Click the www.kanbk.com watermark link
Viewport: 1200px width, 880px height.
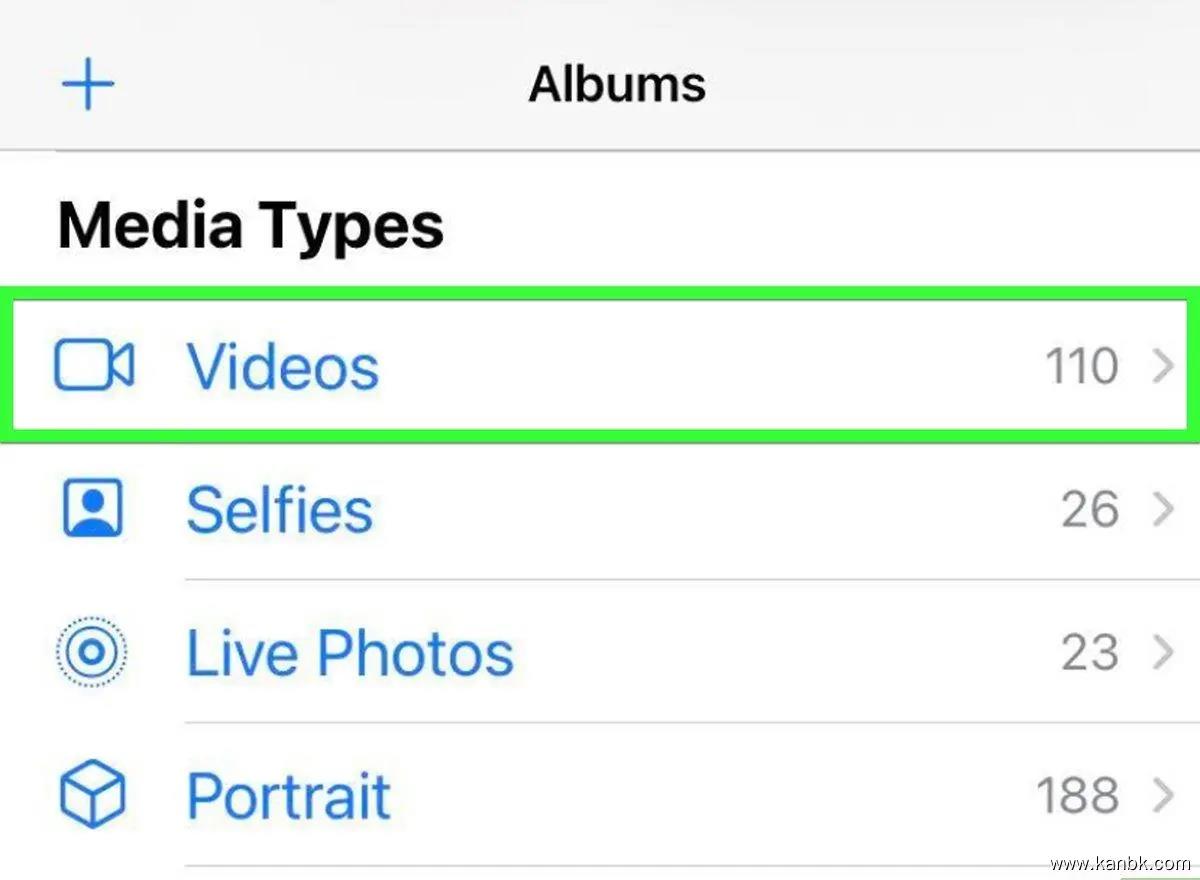tap(1120, 863)
